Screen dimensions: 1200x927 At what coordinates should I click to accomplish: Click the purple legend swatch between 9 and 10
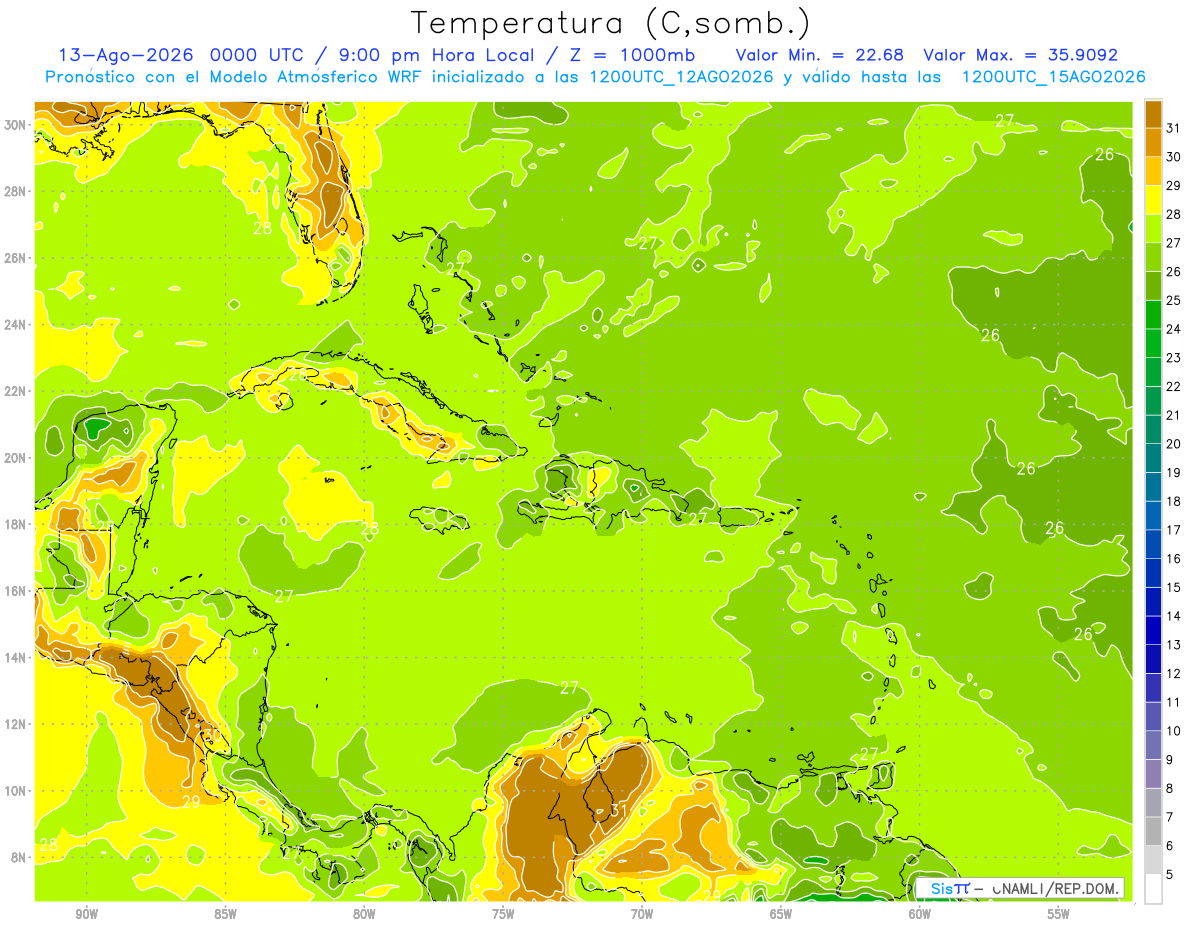click(x=1153, y=745)
